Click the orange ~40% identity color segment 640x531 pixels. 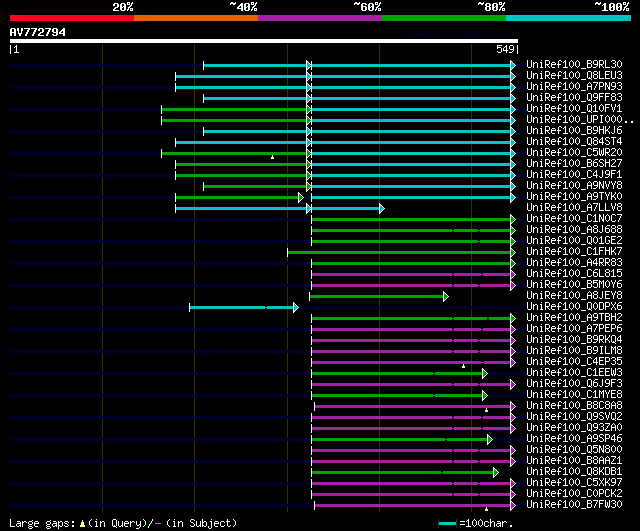tap(196, 18)
